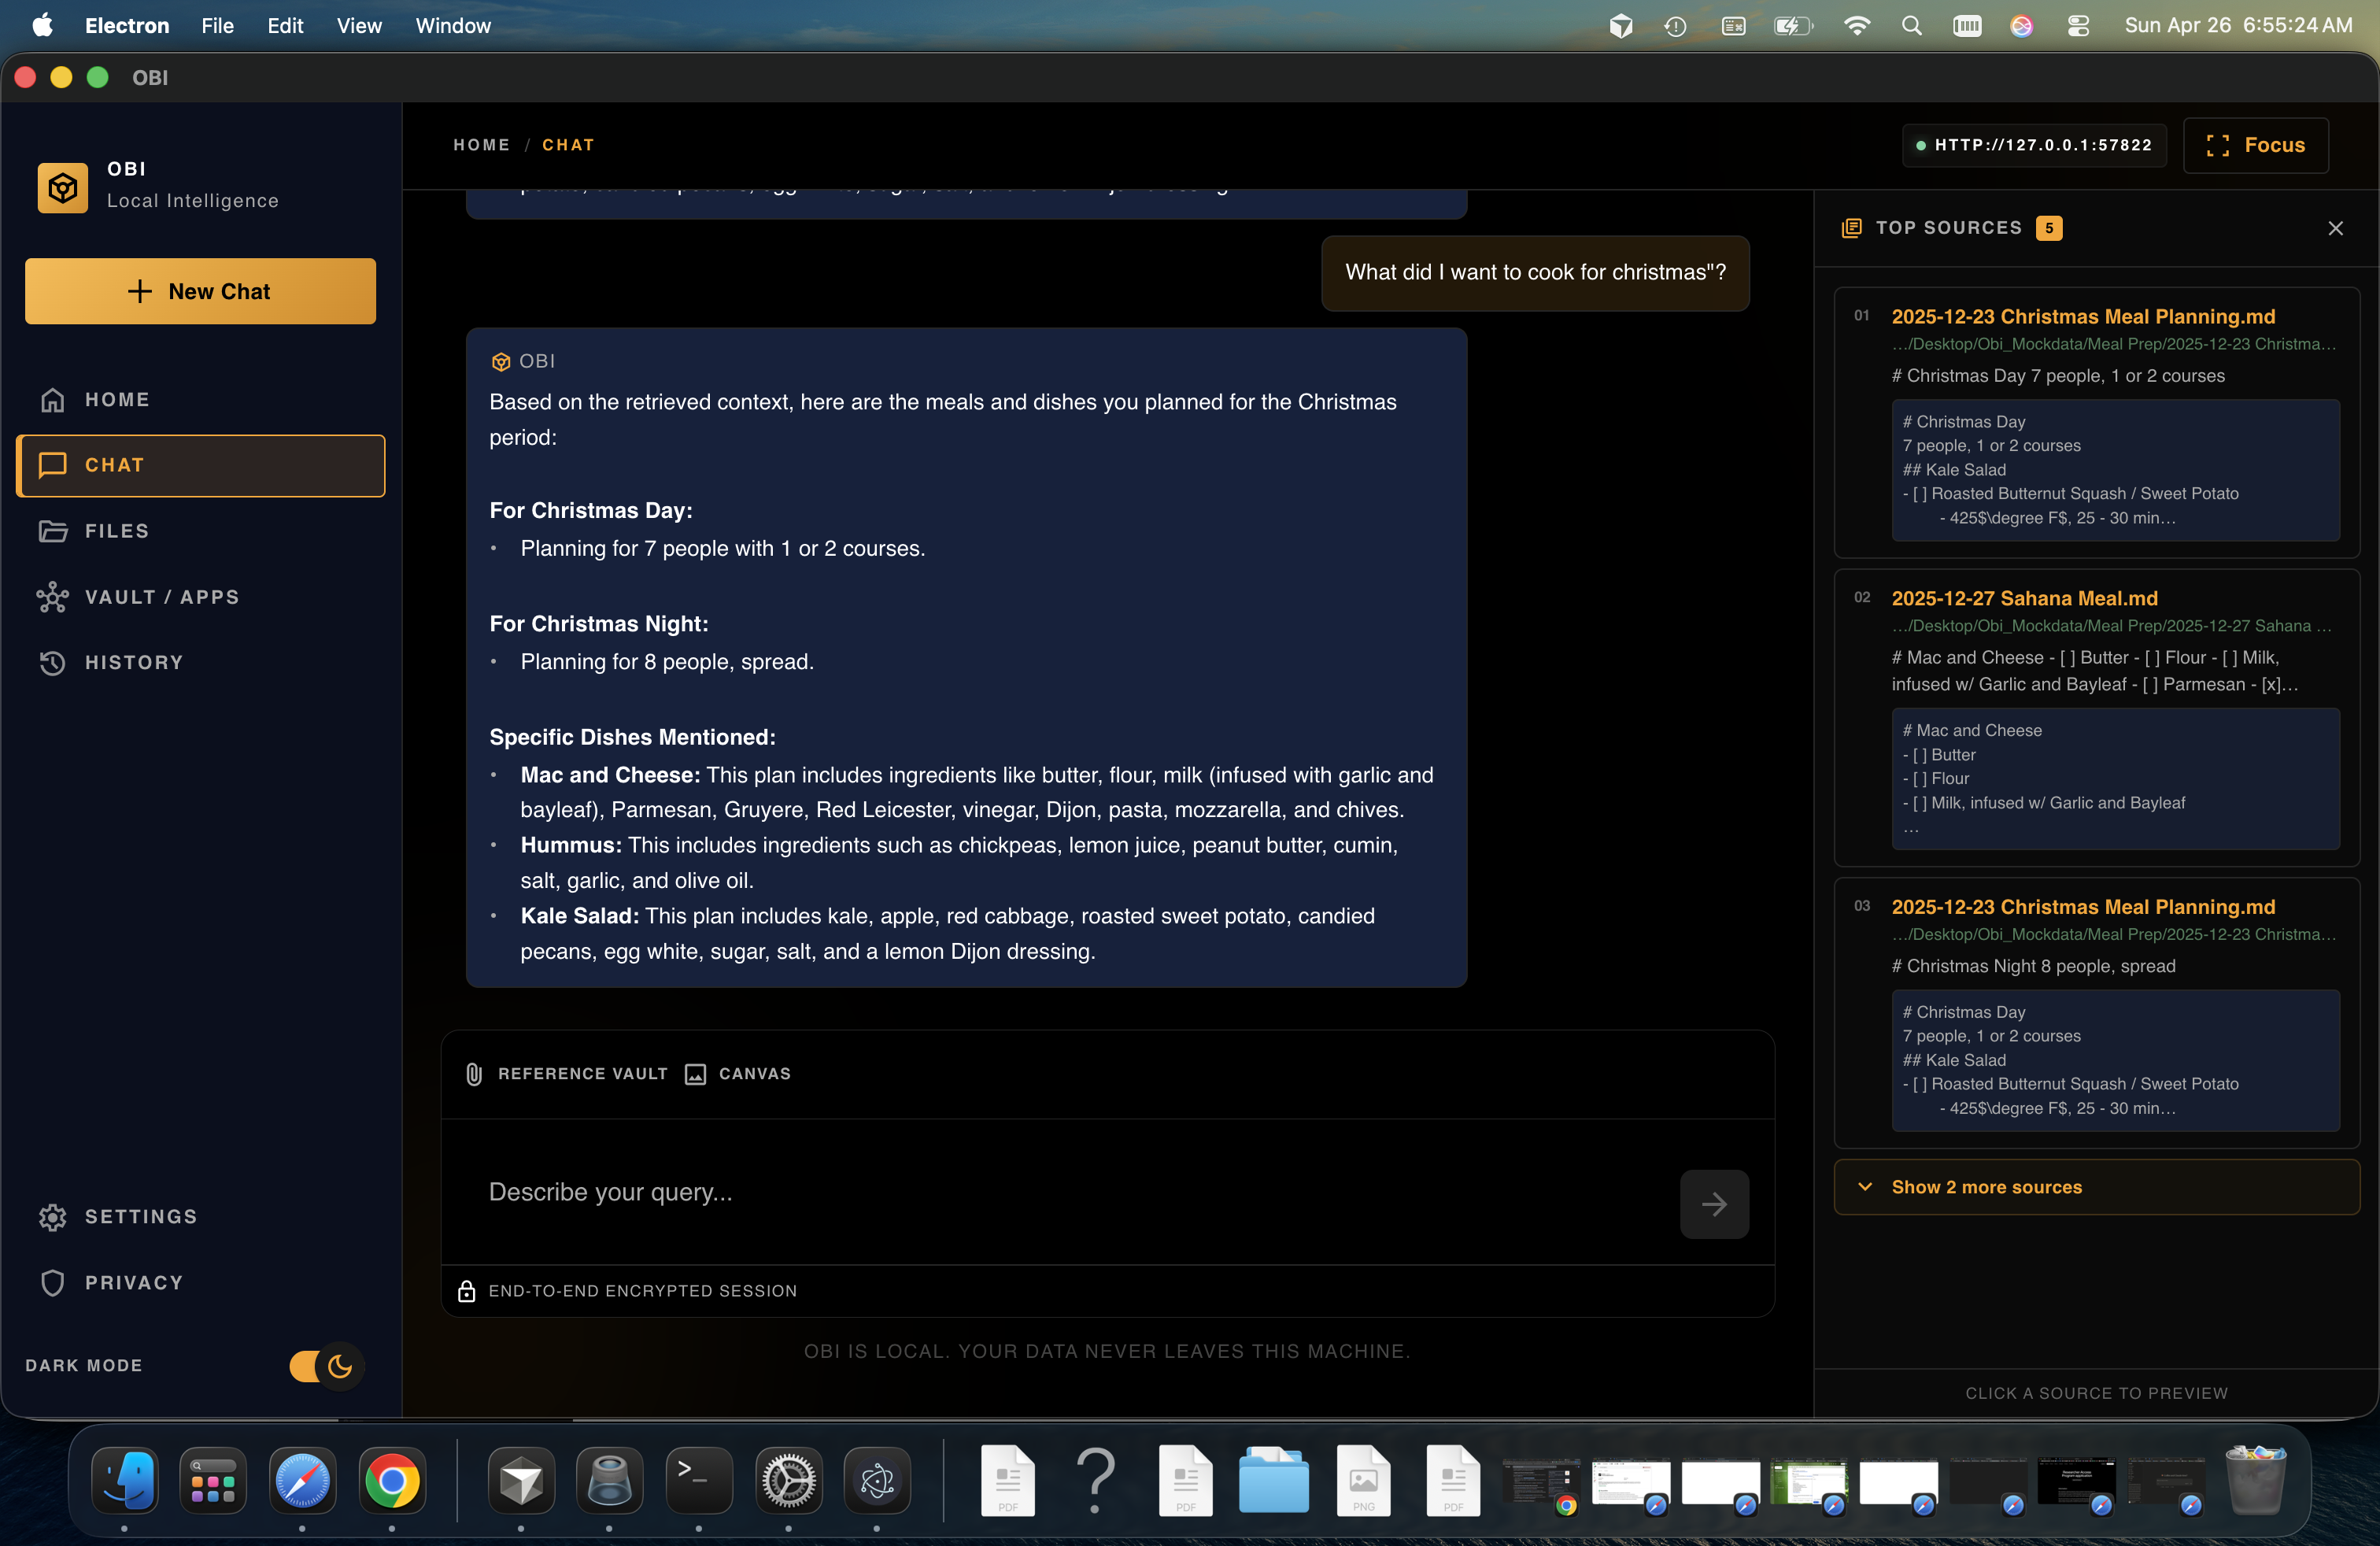Viewport: 2380px width, 1546px height.
Task: Open the Privacy shield section
Action: tap(133, 1282)
